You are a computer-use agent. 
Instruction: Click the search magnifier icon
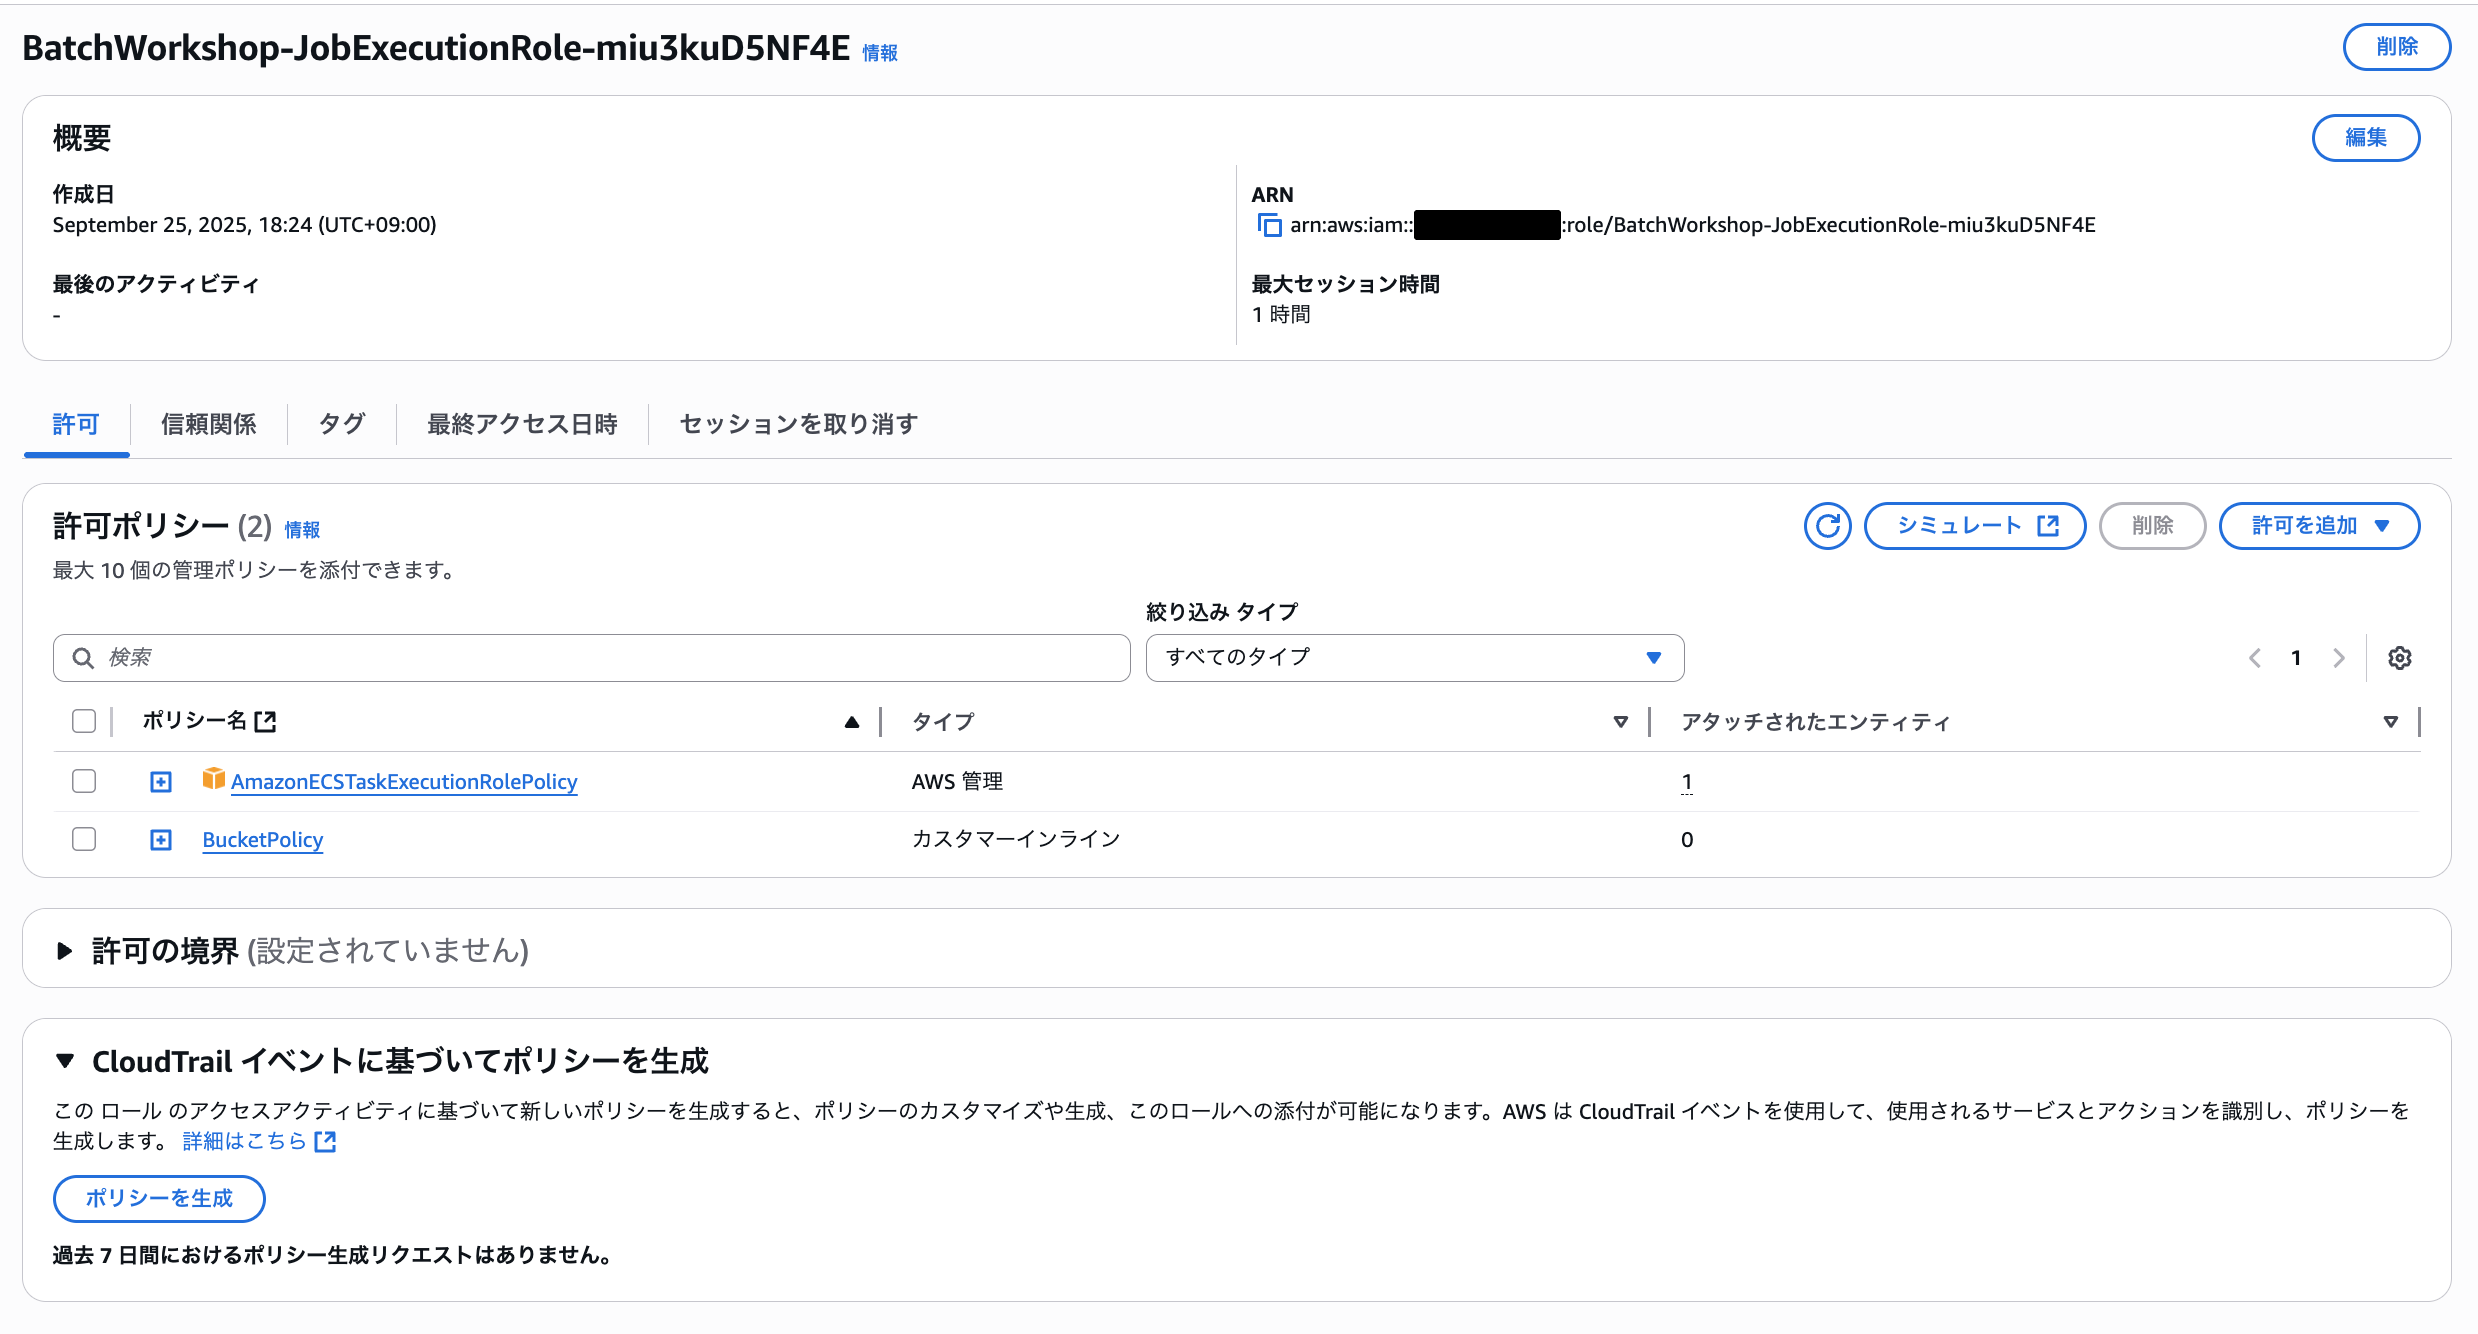[83, 658]
